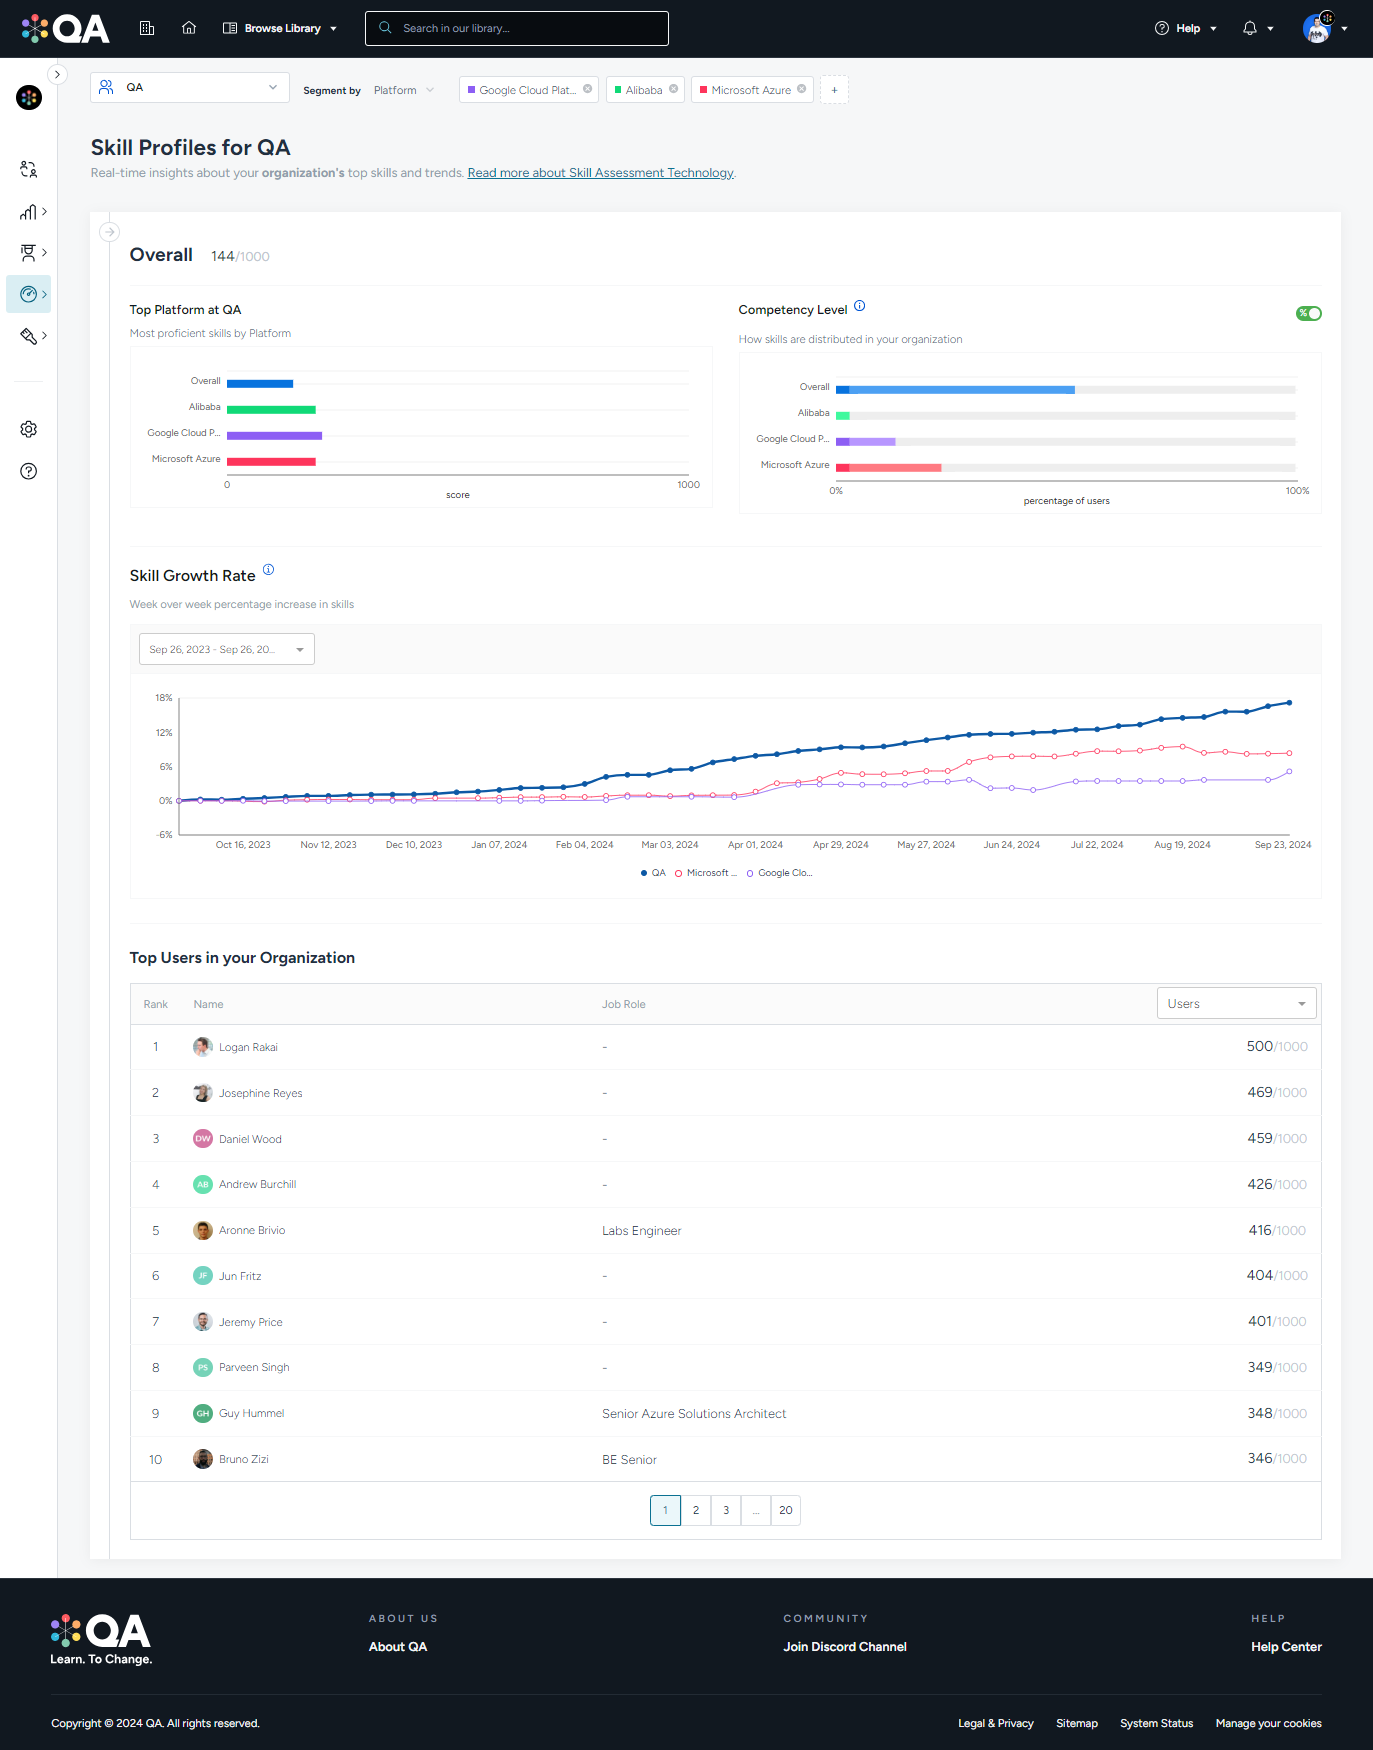Click the Alibaba green bar in Top Platform
1373x1750 pixels.
(271, 410)
